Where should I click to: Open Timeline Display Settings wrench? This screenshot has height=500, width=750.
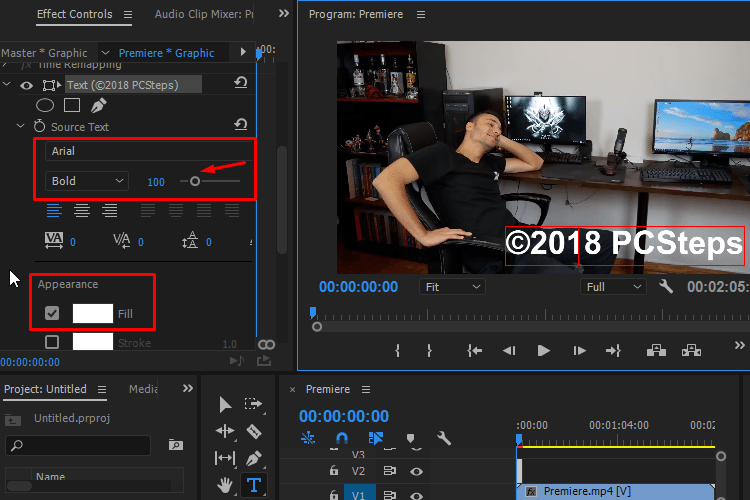444,438
